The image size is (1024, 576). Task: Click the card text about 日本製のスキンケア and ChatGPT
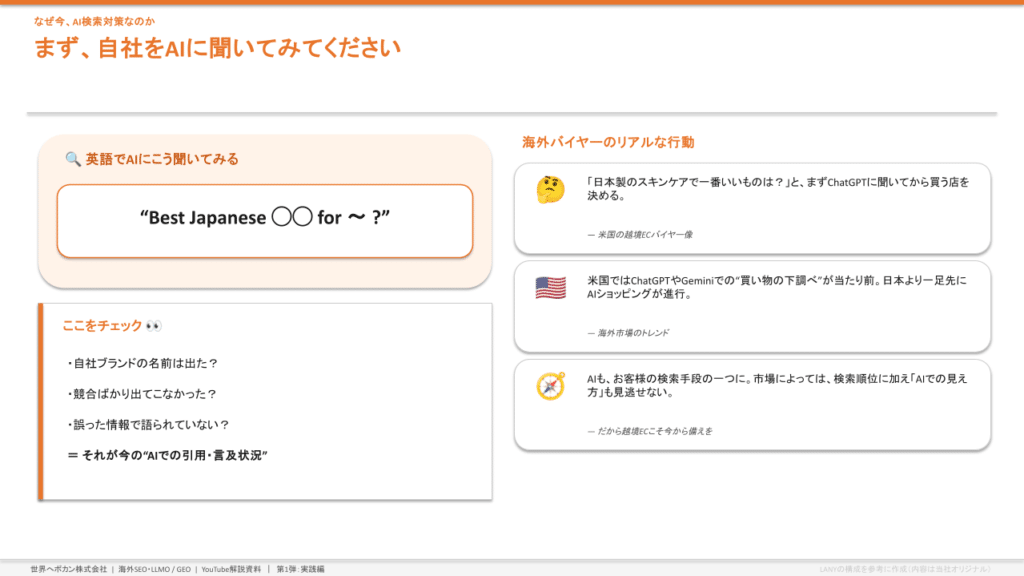click(778, 189)
